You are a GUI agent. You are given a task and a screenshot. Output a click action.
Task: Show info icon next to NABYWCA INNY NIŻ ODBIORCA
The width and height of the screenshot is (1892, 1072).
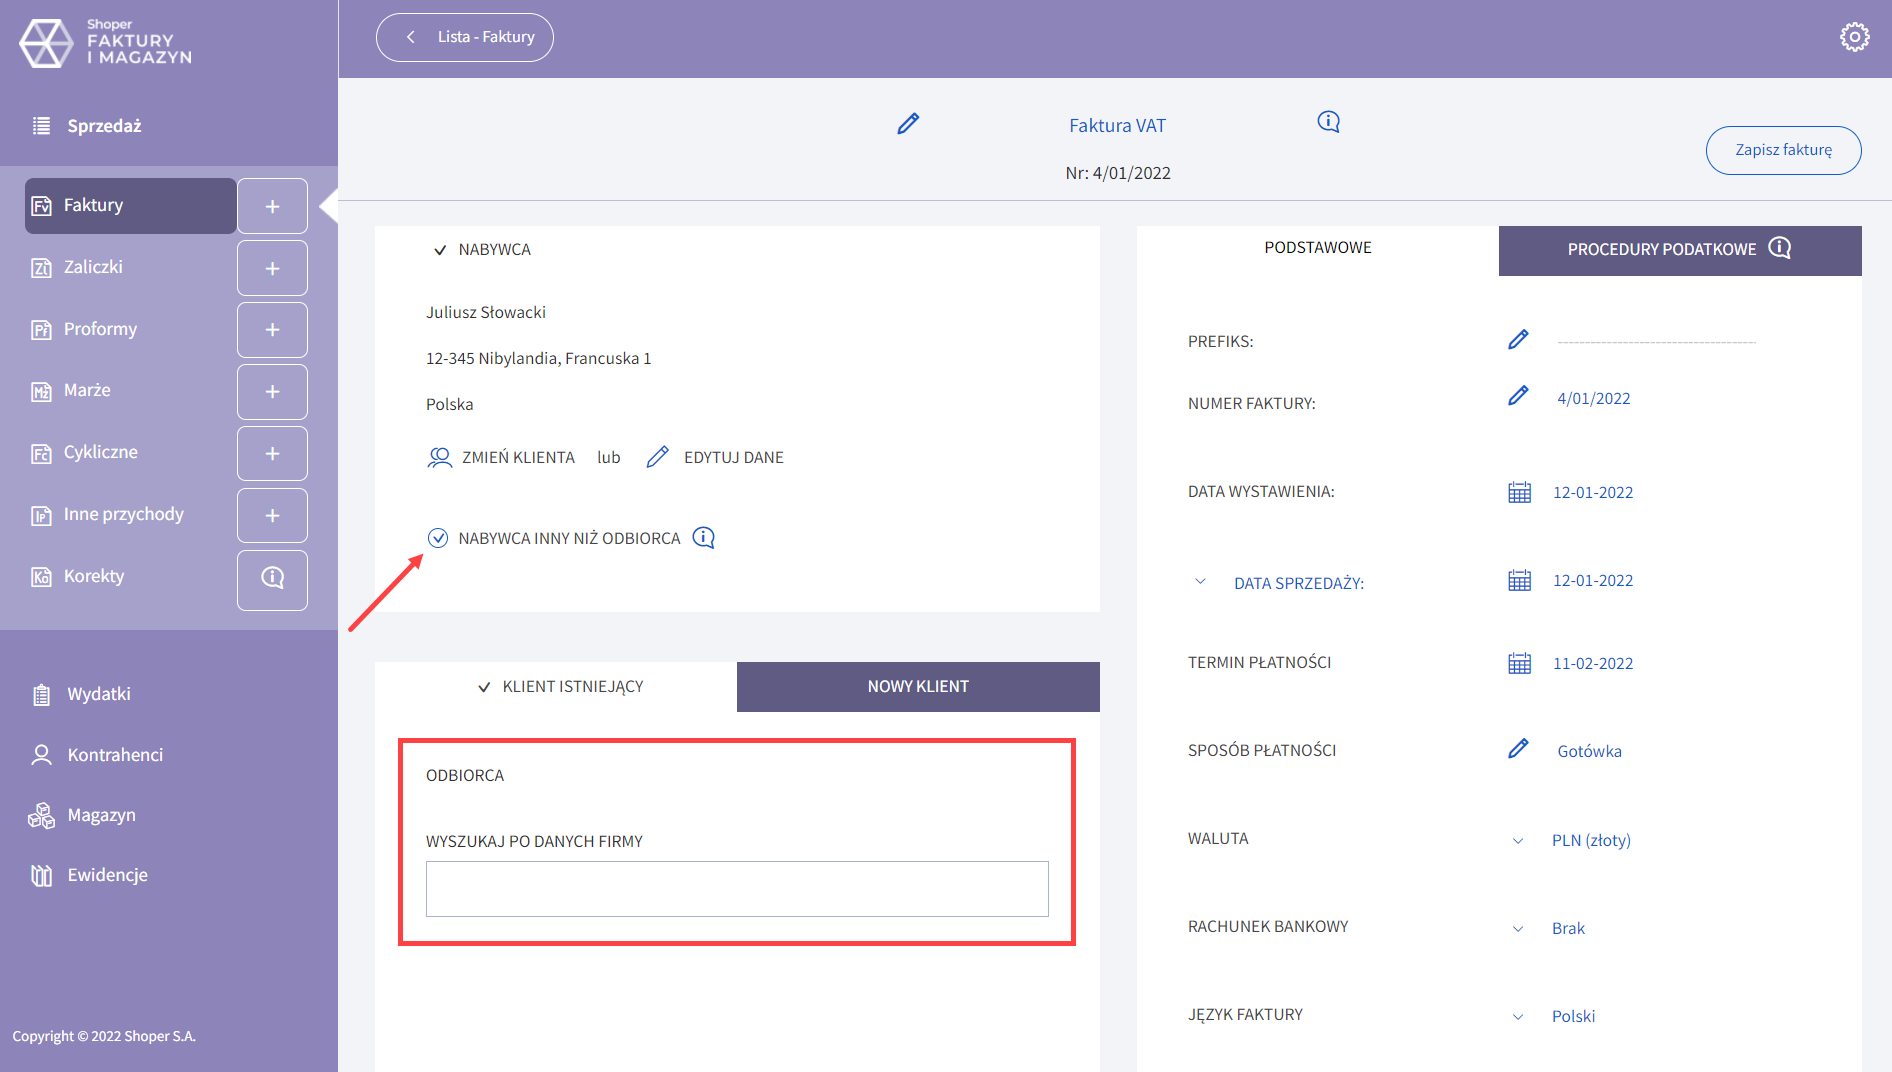coord(704,538)
